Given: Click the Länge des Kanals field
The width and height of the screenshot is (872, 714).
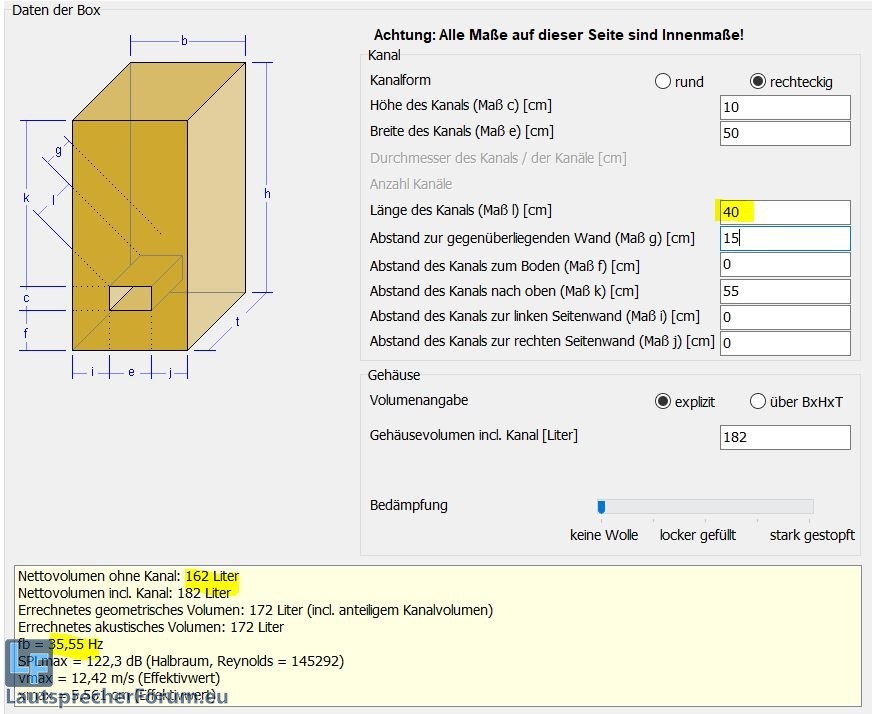Looking at the screenshot, I should point(784,212).
